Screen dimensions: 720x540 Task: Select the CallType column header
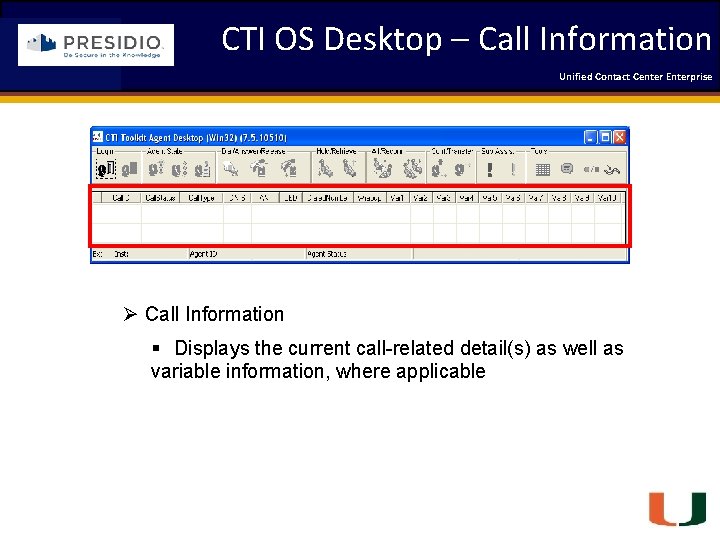[x=201, y=198]
